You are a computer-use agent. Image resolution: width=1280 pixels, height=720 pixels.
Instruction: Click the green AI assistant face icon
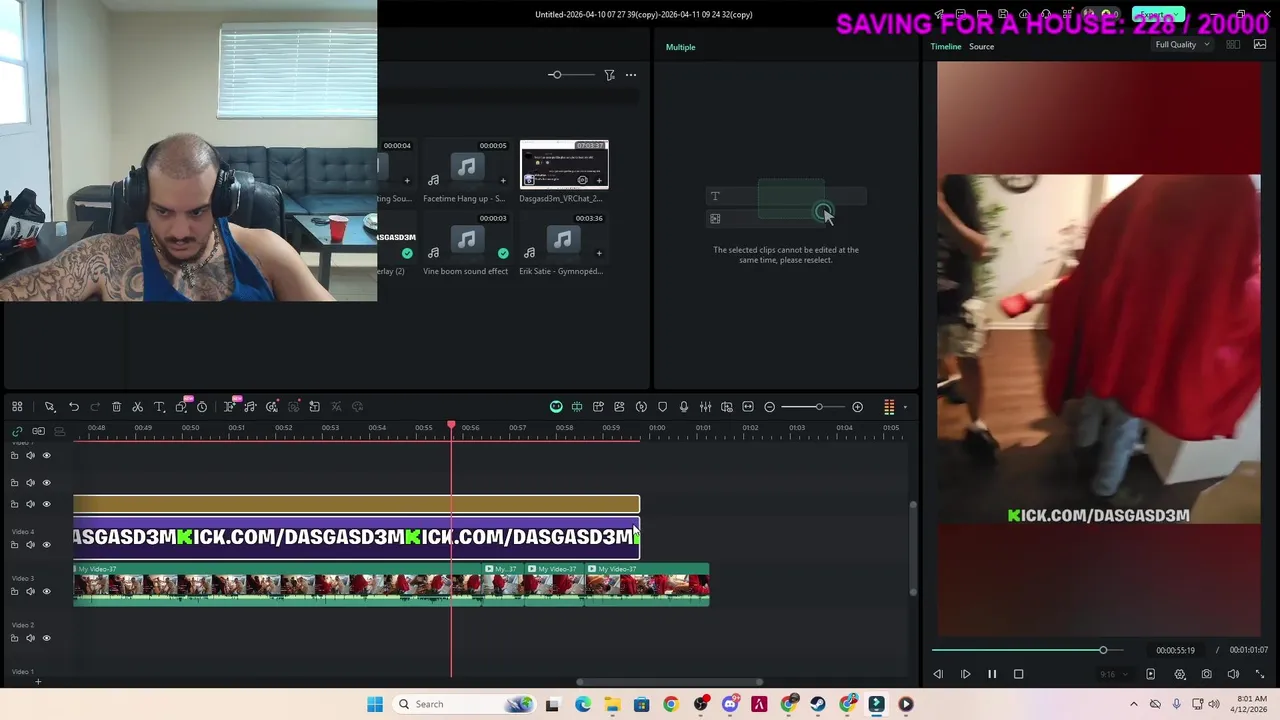click(556, 407)
